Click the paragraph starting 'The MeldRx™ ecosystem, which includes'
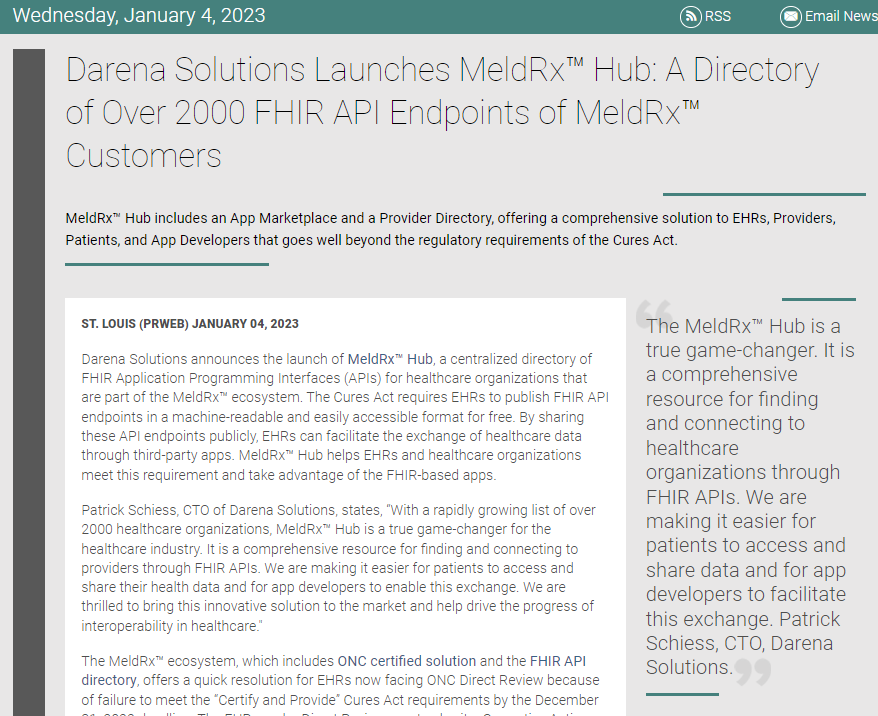The height and width of the screenshot is (716, 878). point(340,685)
